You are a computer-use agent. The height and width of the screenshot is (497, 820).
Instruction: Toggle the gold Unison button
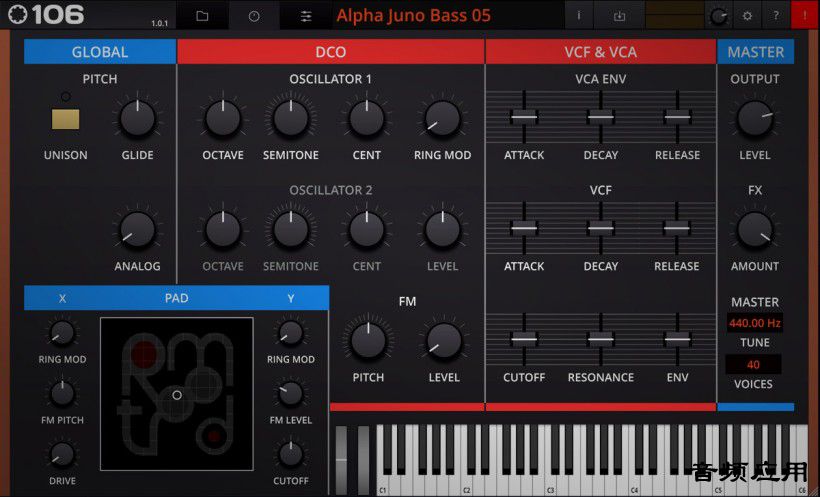(x=65, y=119)
